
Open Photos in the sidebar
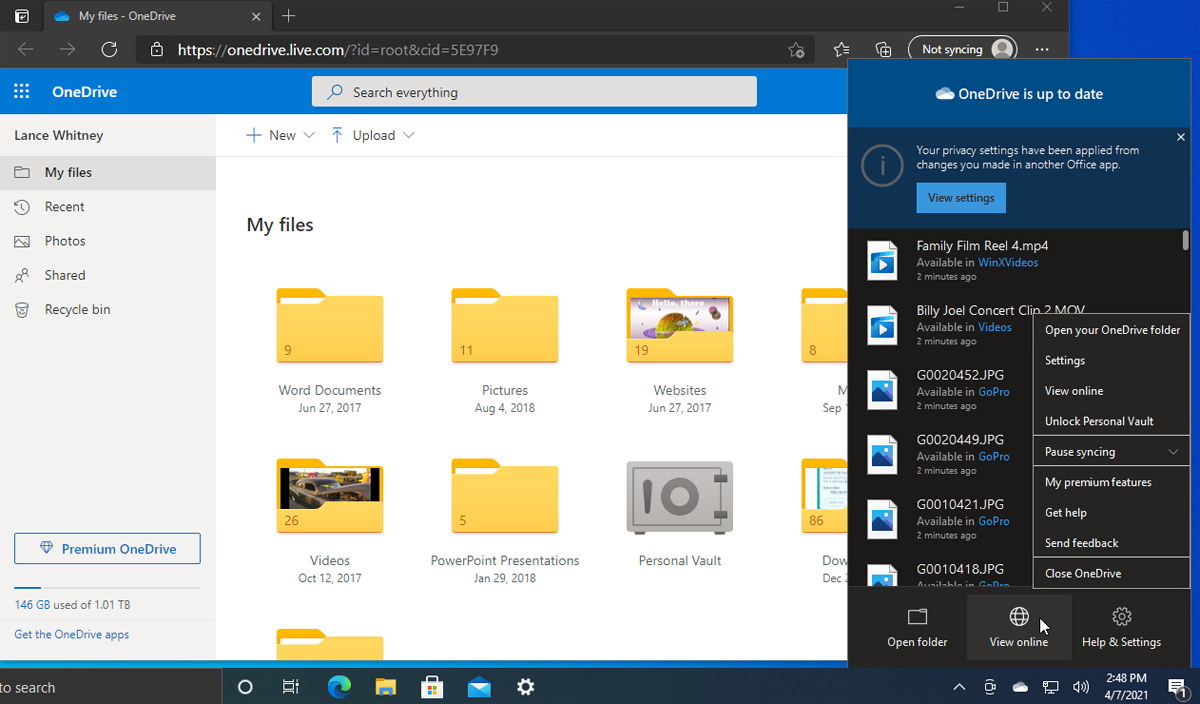click(108, 241)
